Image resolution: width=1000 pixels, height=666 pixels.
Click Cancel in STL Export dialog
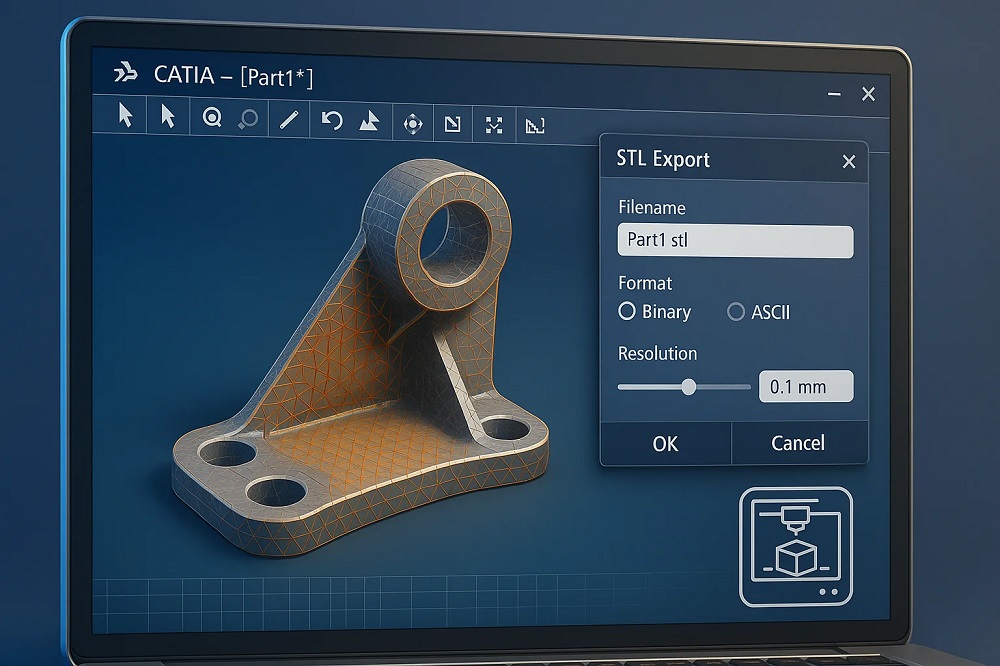(798, 443)
